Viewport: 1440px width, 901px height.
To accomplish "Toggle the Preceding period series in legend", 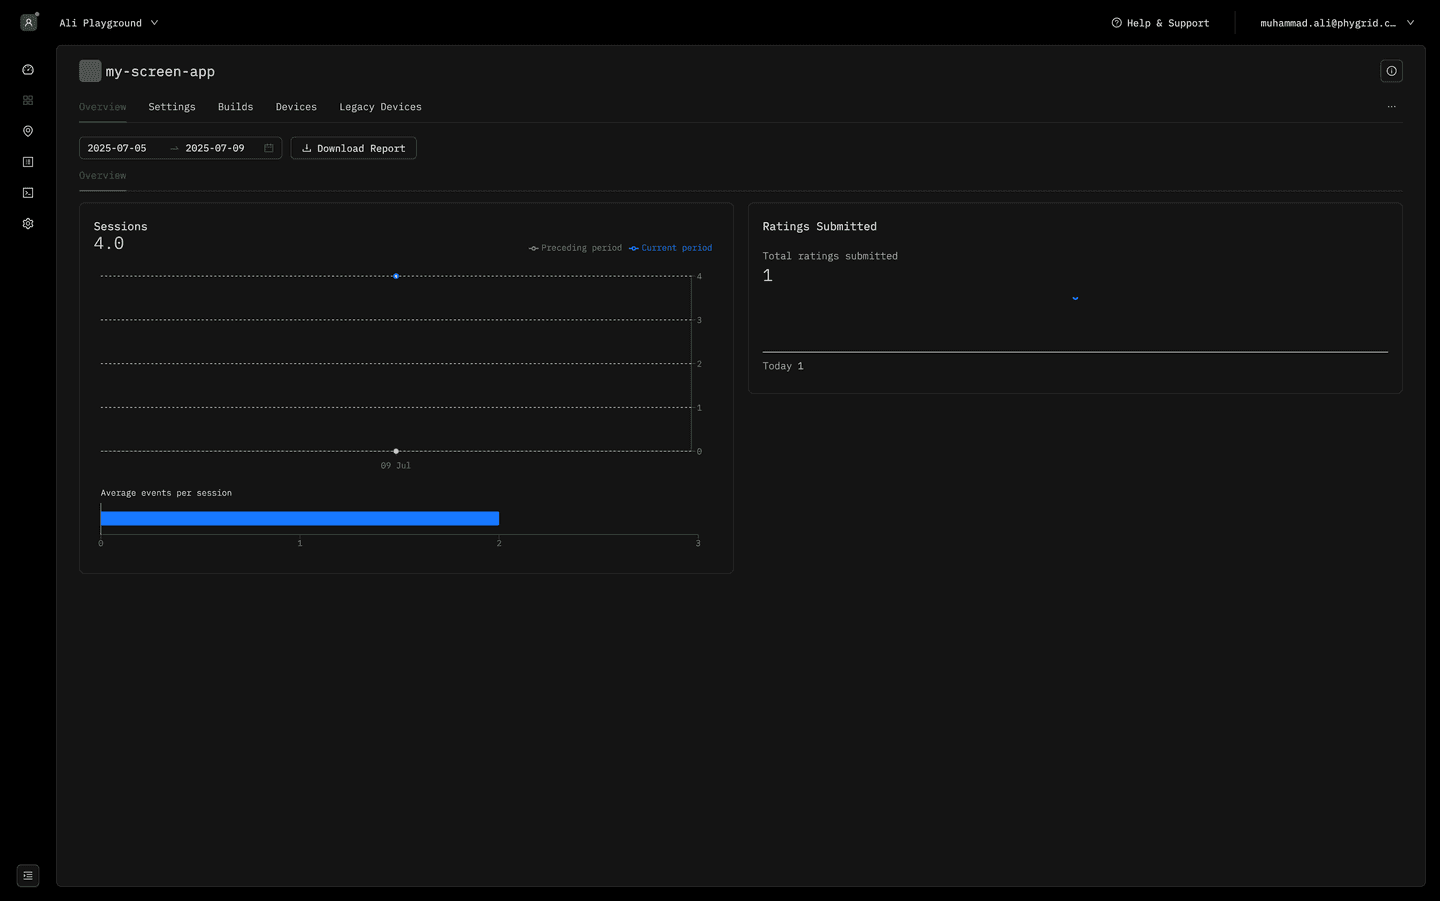I will [575, 247].
